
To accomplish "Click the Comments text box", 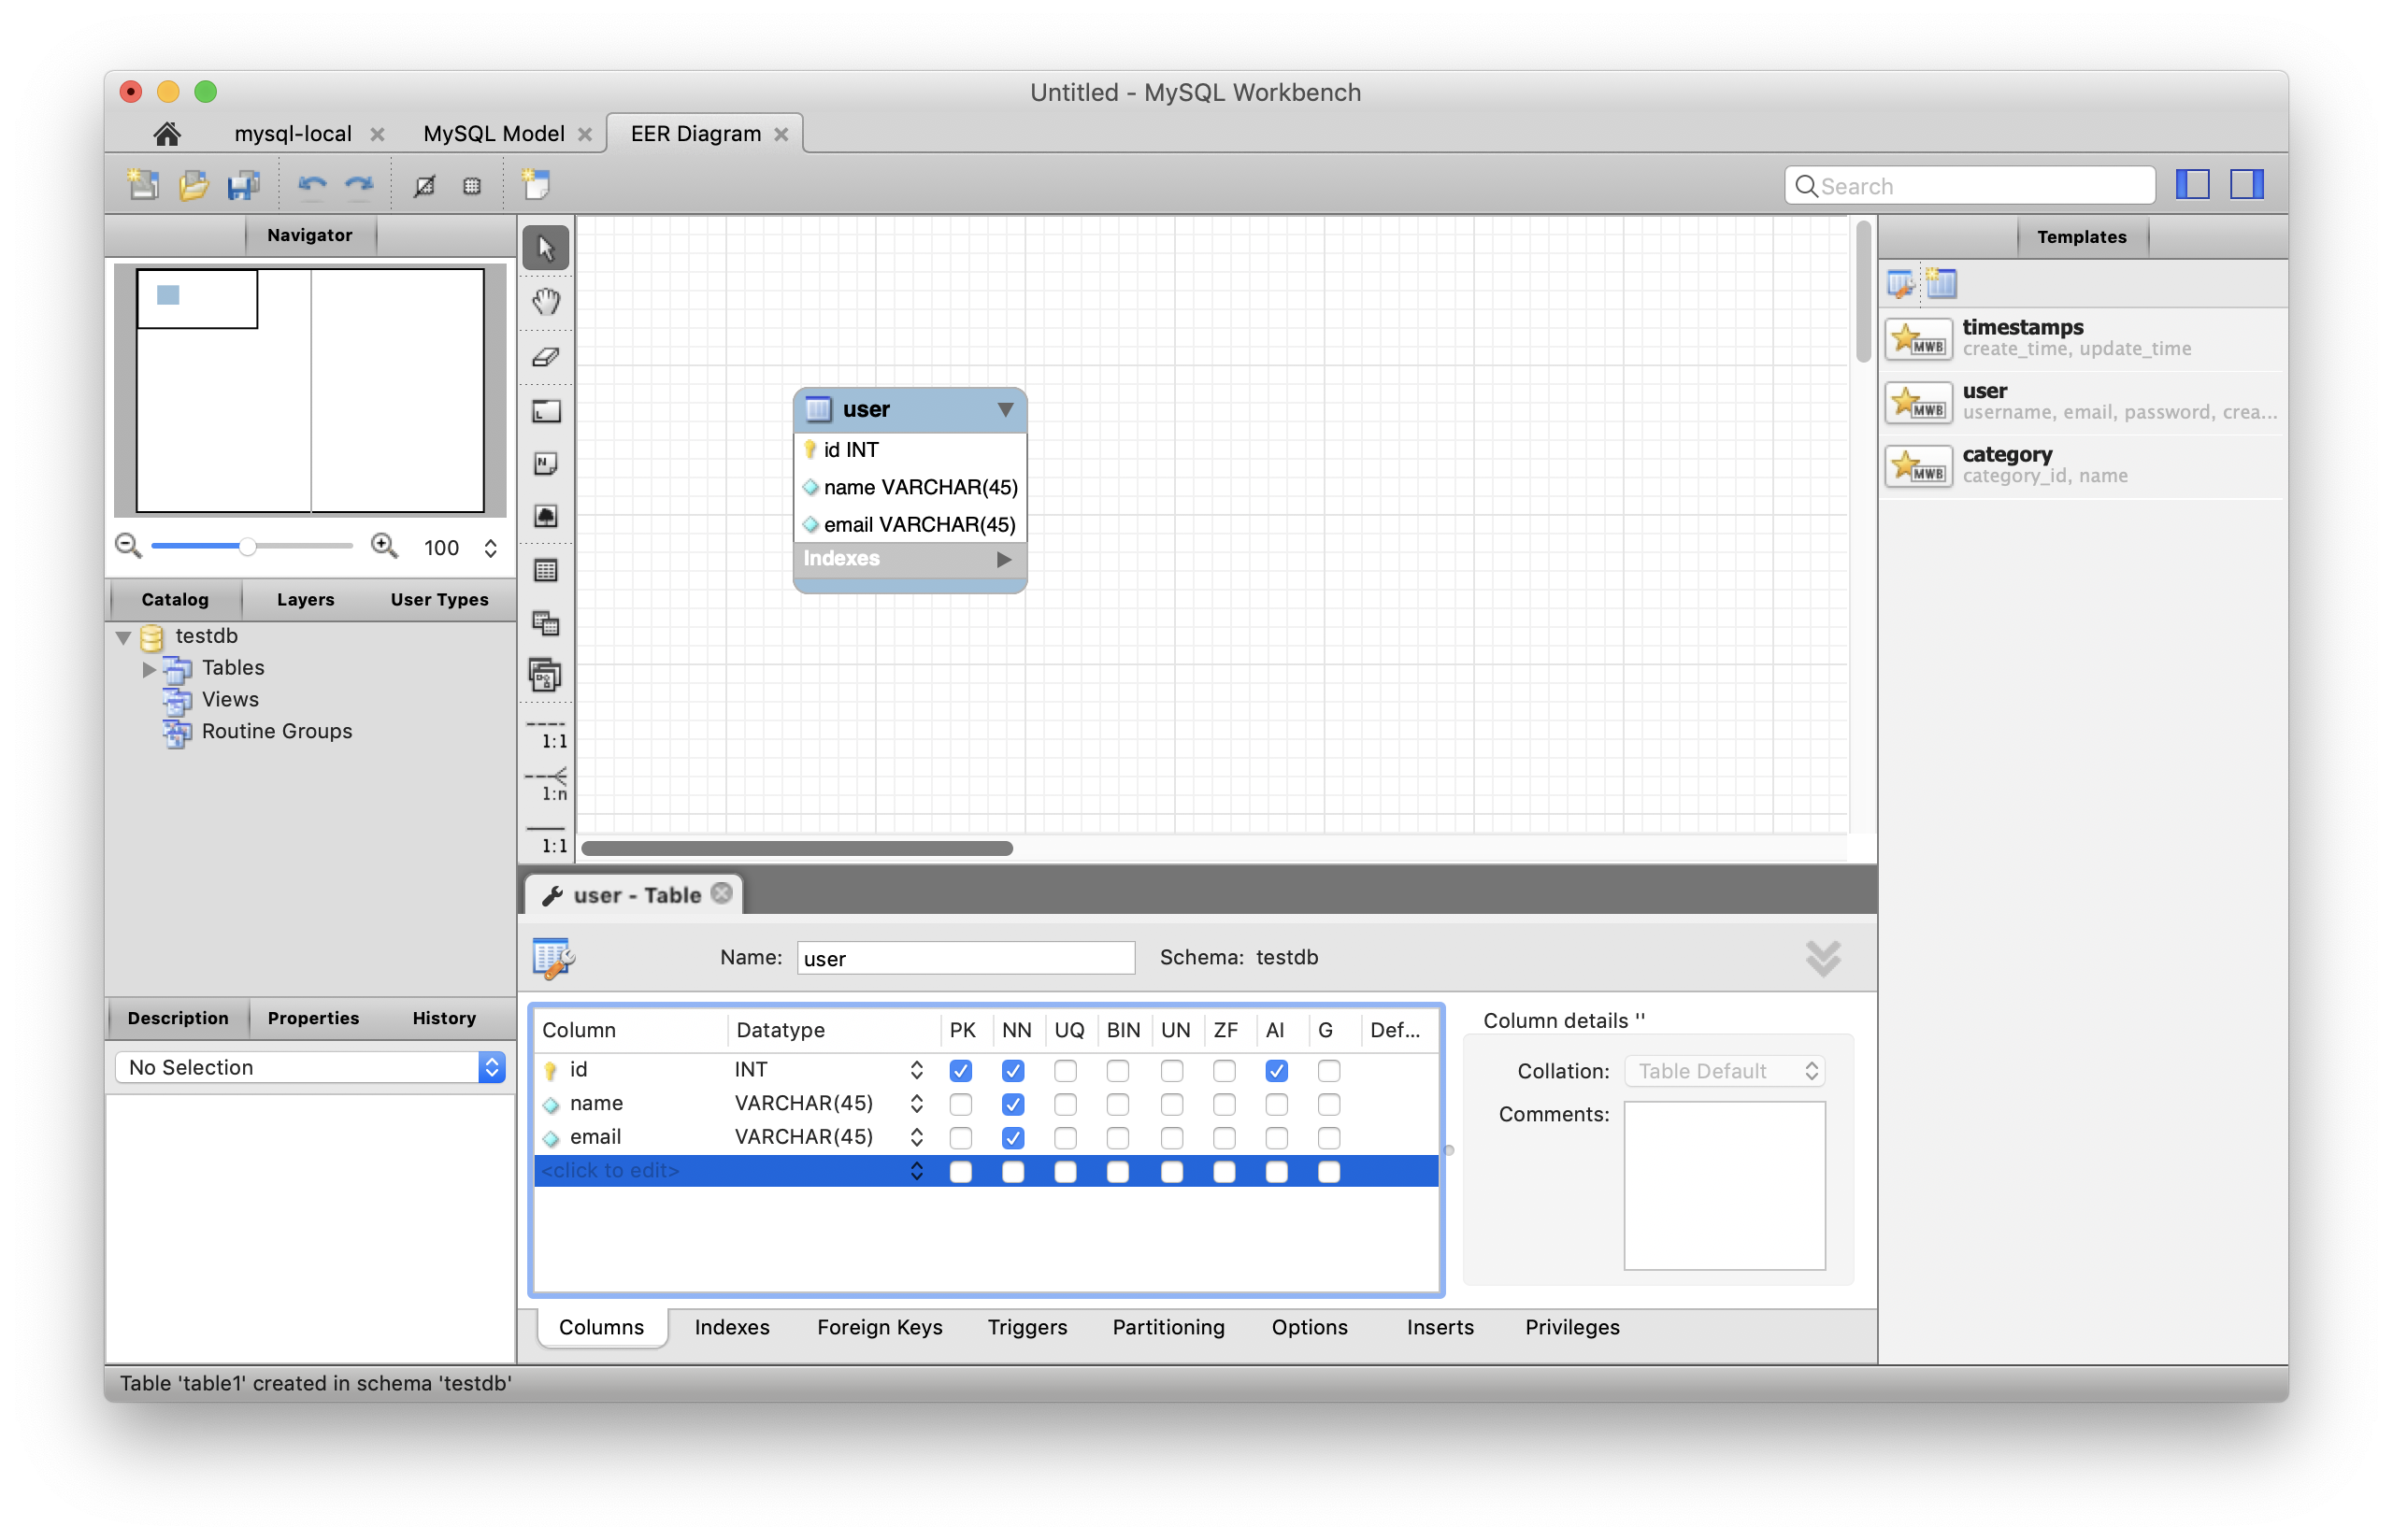I will pyautogui.click(x=1725, y=1185).
